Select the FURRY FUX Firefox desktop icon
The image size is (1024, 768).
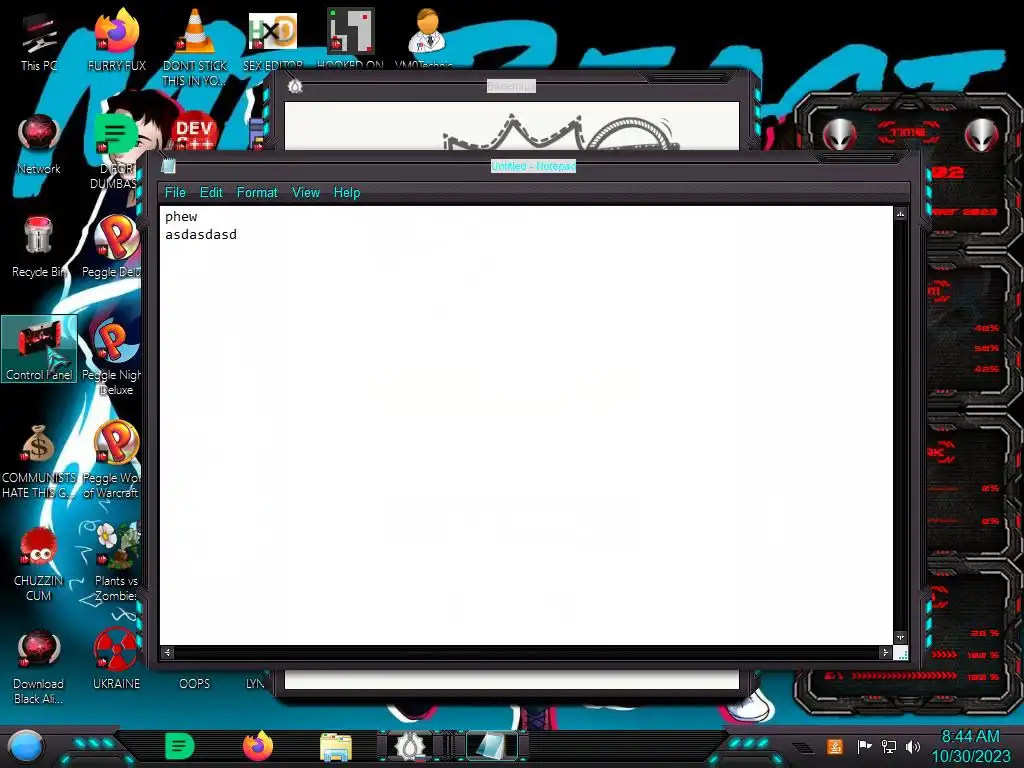point(116,40)
